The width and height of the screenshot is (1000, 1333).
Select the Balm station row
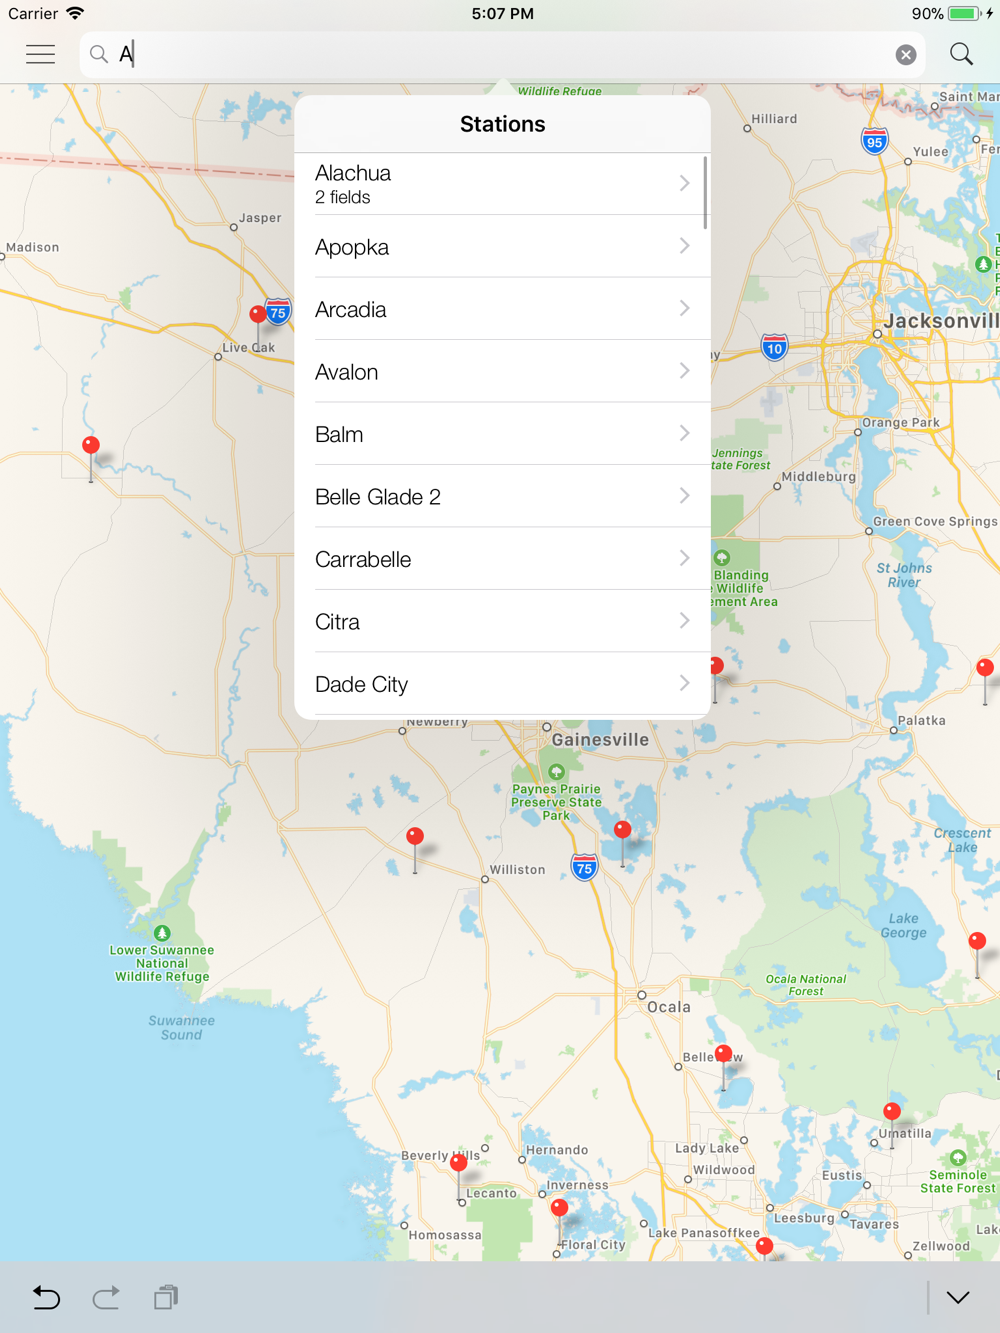click(x=502, y=434)
